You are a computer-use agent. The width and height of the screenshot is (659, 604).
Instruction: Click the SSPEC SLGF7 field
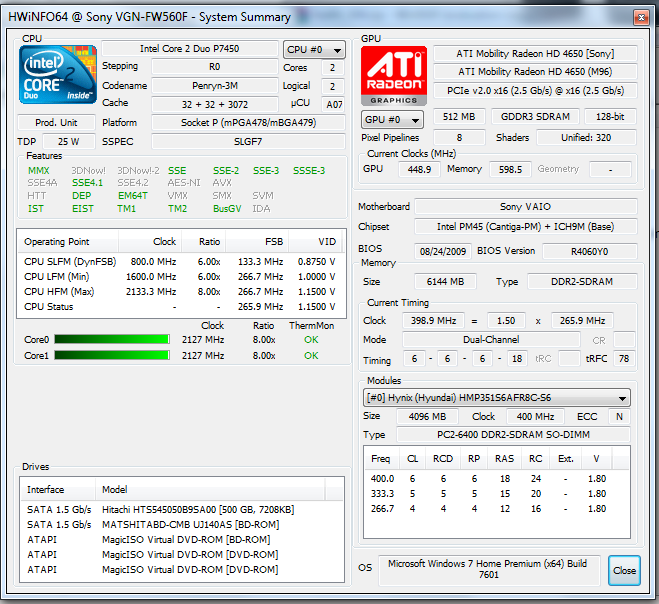248,142
